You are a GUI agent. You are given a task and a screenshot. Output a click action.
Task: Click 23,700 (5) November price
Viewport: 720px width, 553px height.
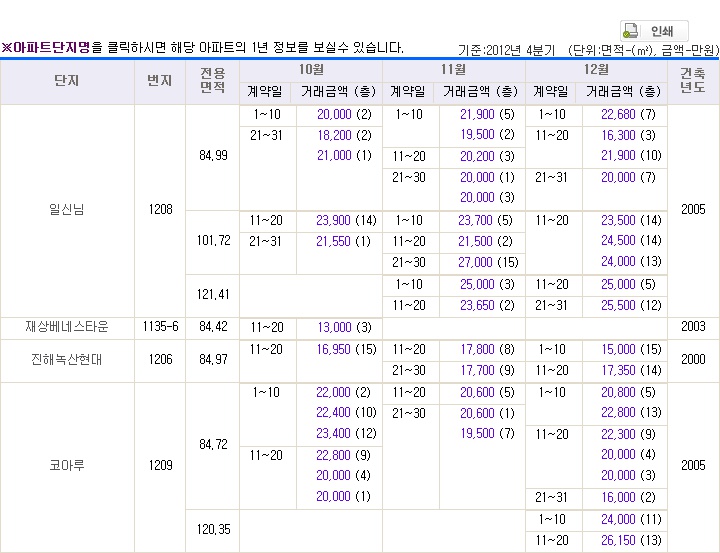[485, 221]
